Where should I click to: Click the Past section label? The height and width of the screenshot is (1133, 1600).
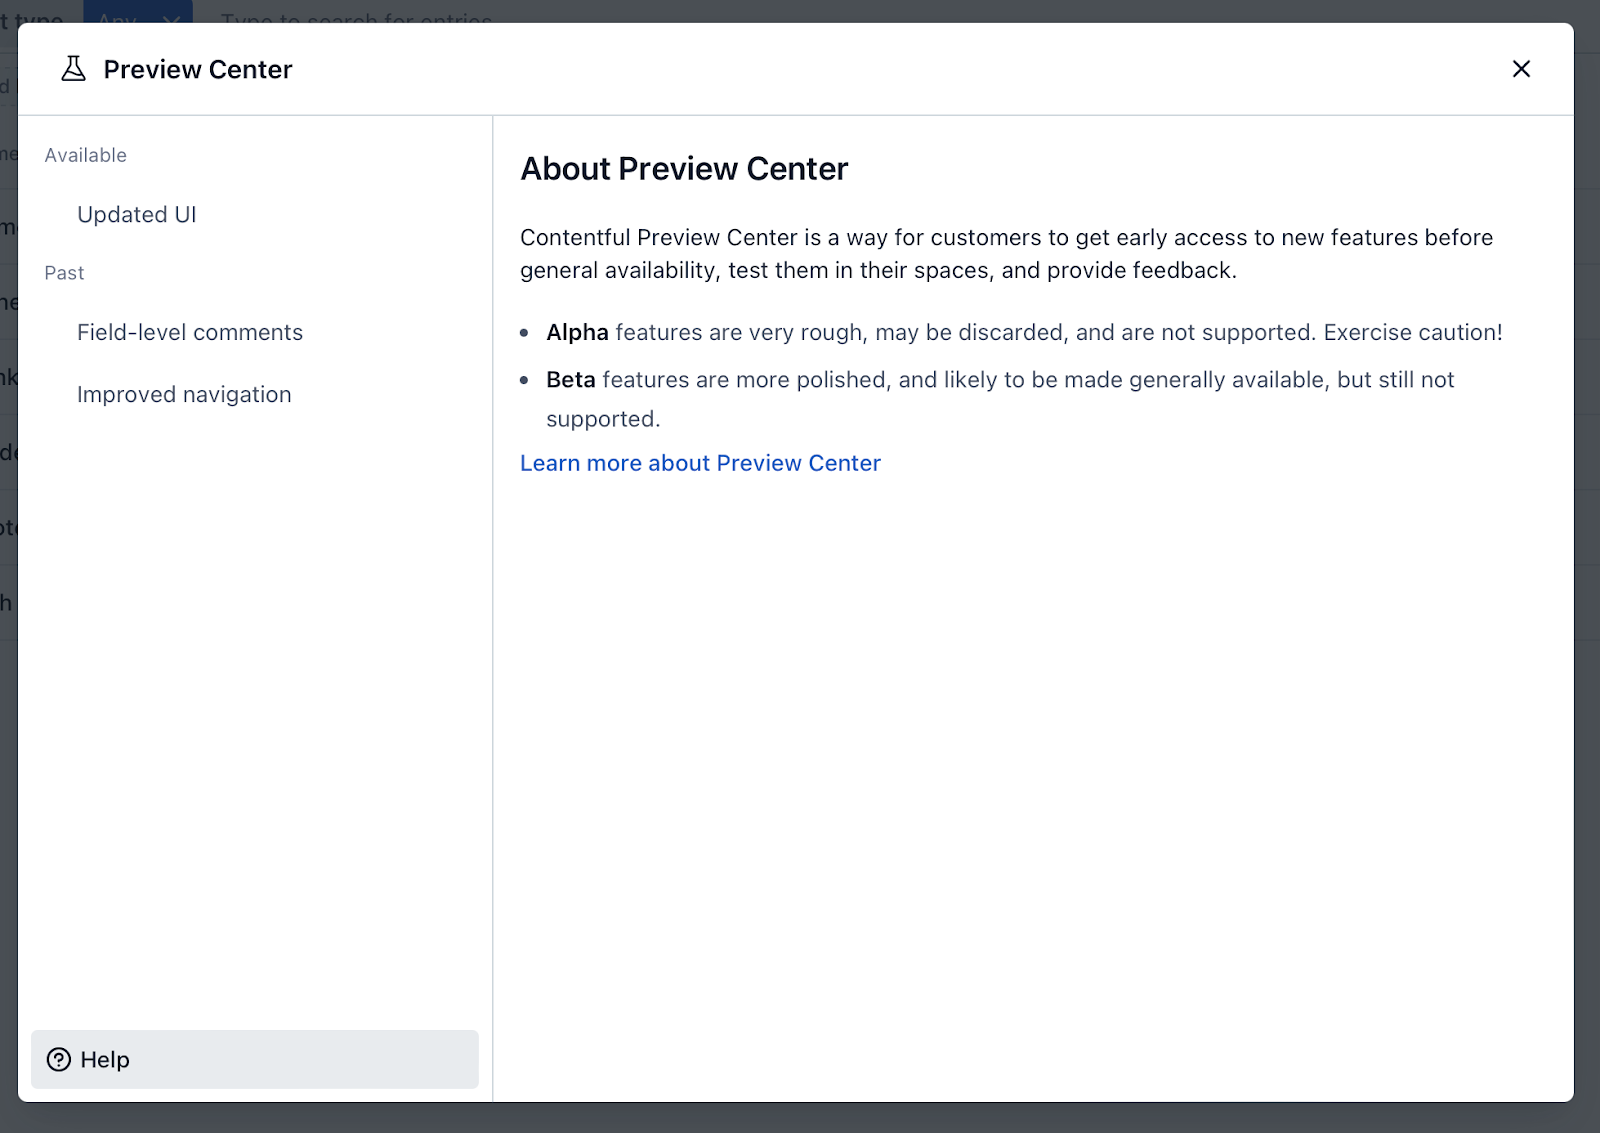[x=64, y=273]
